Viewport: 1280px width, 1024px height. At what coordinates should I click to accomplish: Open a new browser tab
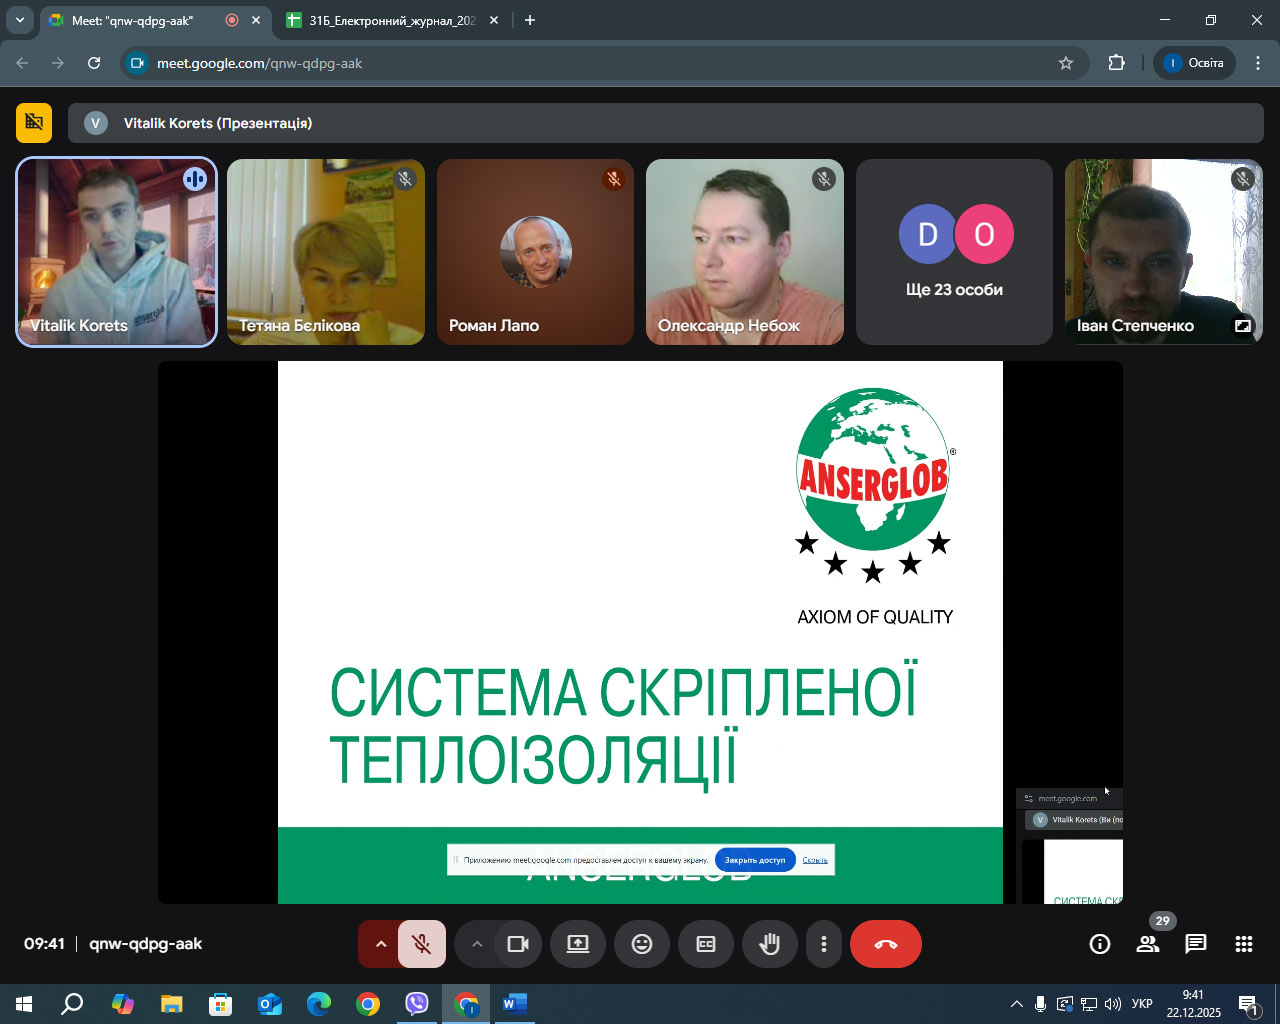[x=530, y=20]
